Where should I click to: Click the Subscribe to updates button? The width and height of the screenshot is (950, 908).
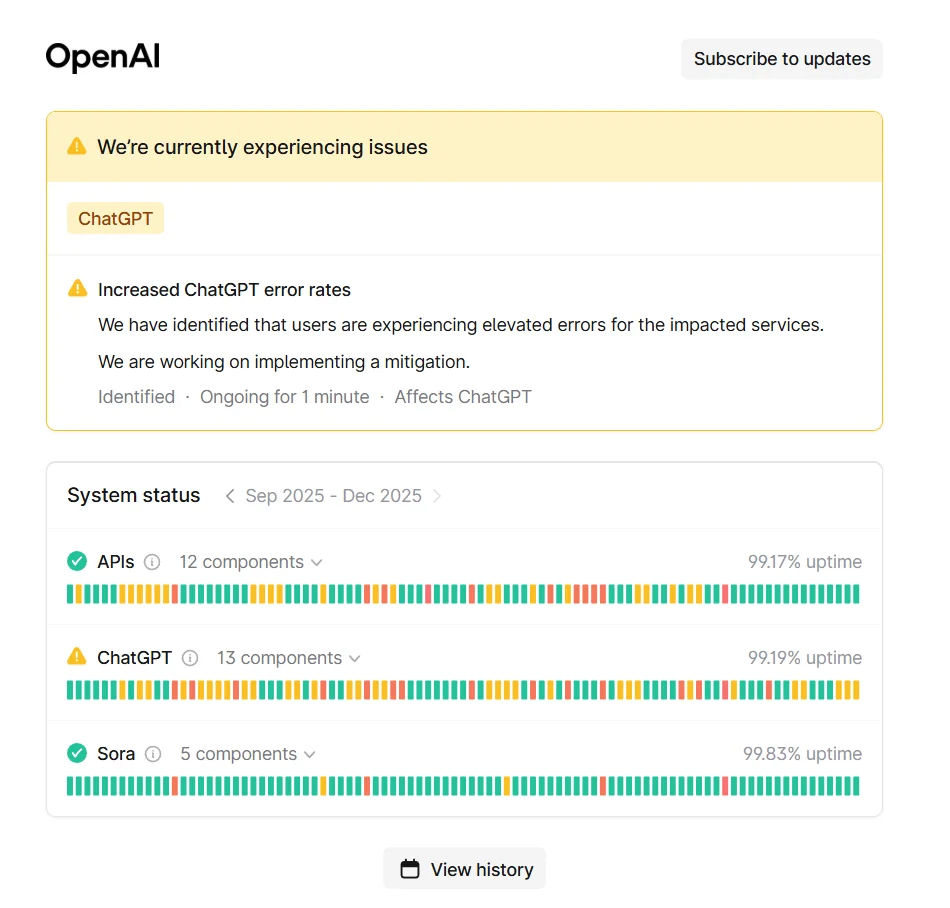click(x=782, y=59)
